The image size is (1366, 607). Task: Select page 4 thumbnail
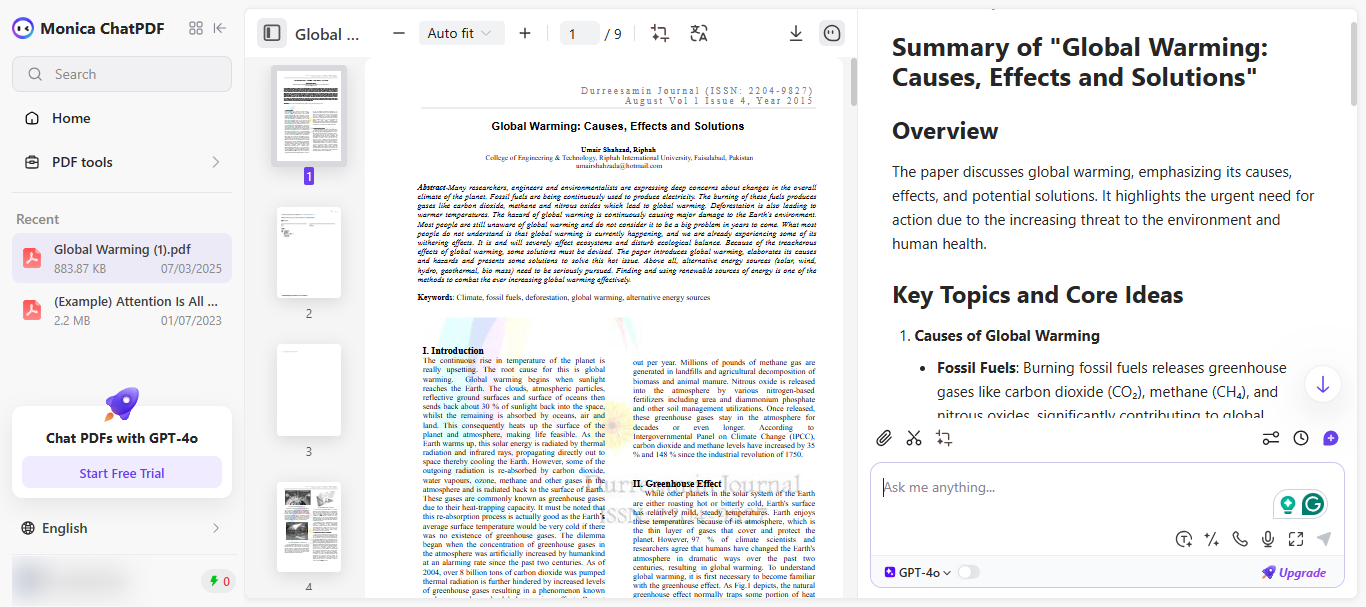point(309,528)
